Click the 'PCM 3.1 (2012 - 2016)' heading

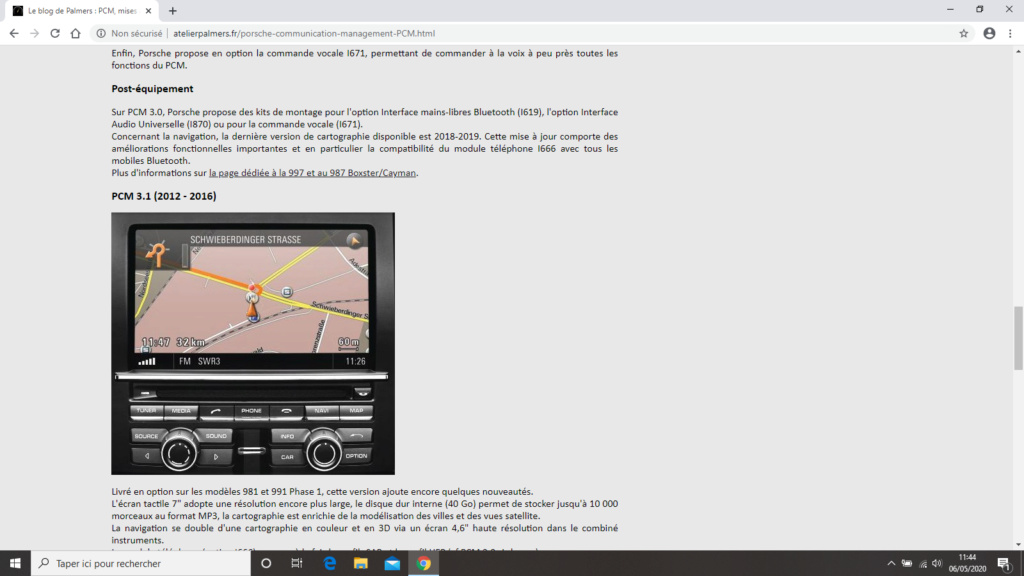coord(164,196)
